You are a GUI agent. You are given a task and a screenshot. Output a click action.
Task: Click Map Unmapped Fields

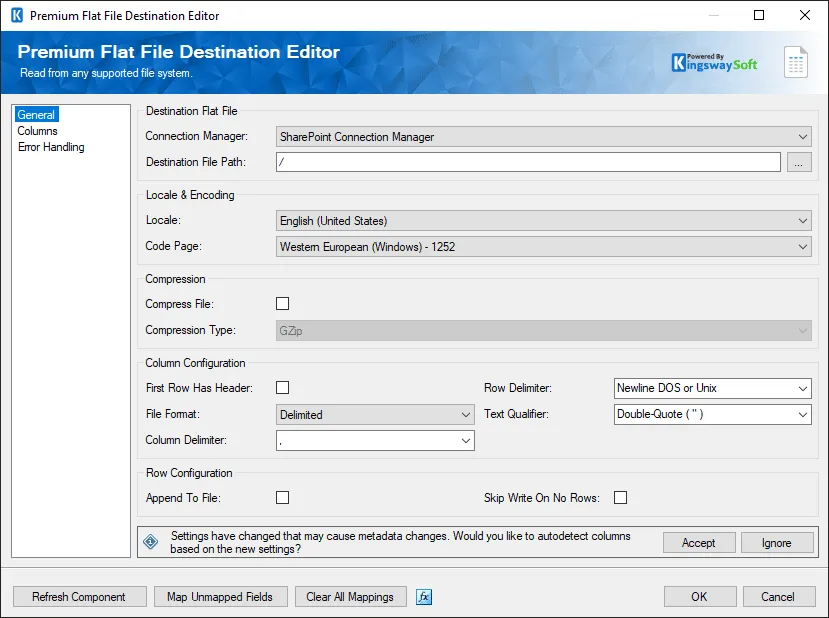(220, 596)
